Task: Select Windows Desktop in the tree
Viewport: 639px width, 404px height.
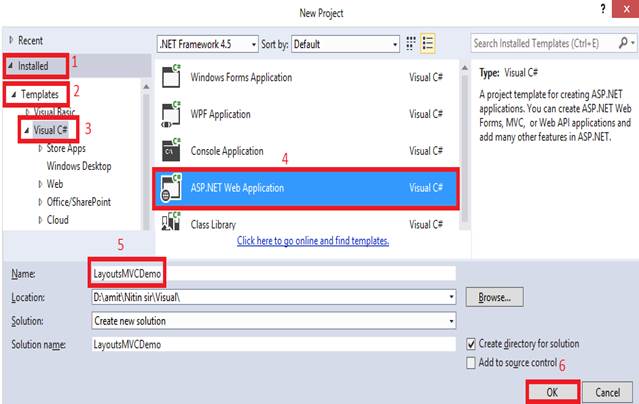Action: [x=79, y=166]
